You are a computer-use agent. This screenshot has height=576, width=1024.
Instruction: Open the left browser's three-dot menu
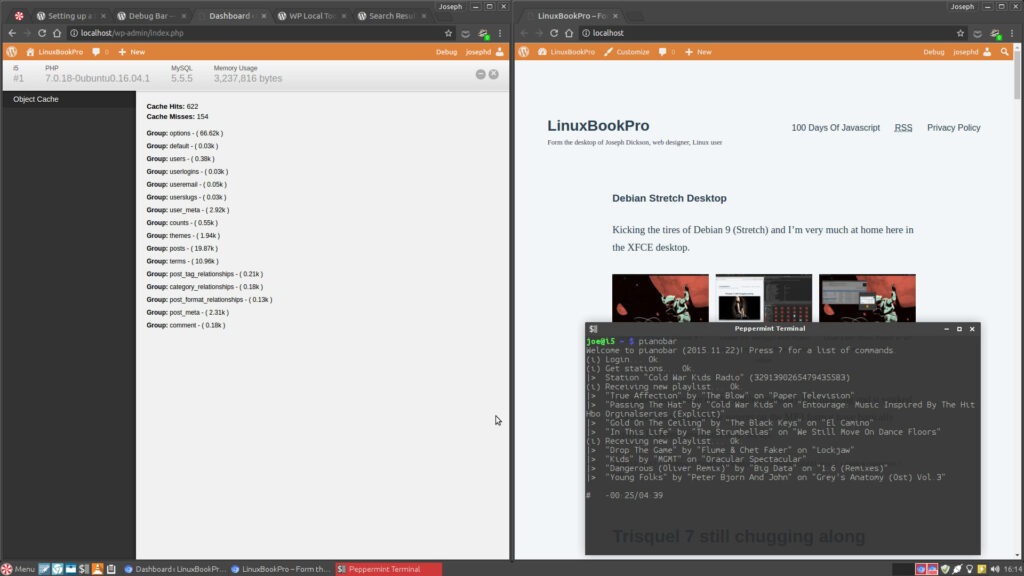(x=500, y=33)
